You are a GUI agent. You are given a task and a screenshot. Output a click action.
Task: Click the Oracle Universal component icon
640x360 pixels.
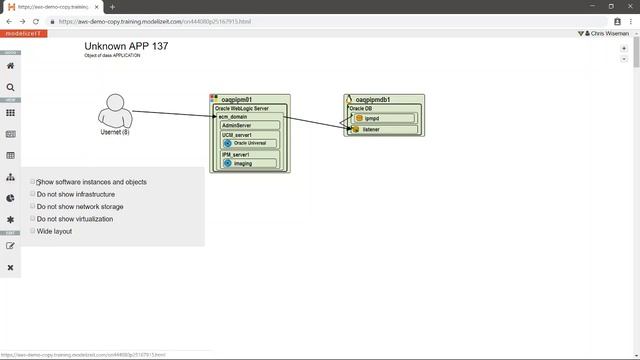pyautogui.click(x=227, y=143)
